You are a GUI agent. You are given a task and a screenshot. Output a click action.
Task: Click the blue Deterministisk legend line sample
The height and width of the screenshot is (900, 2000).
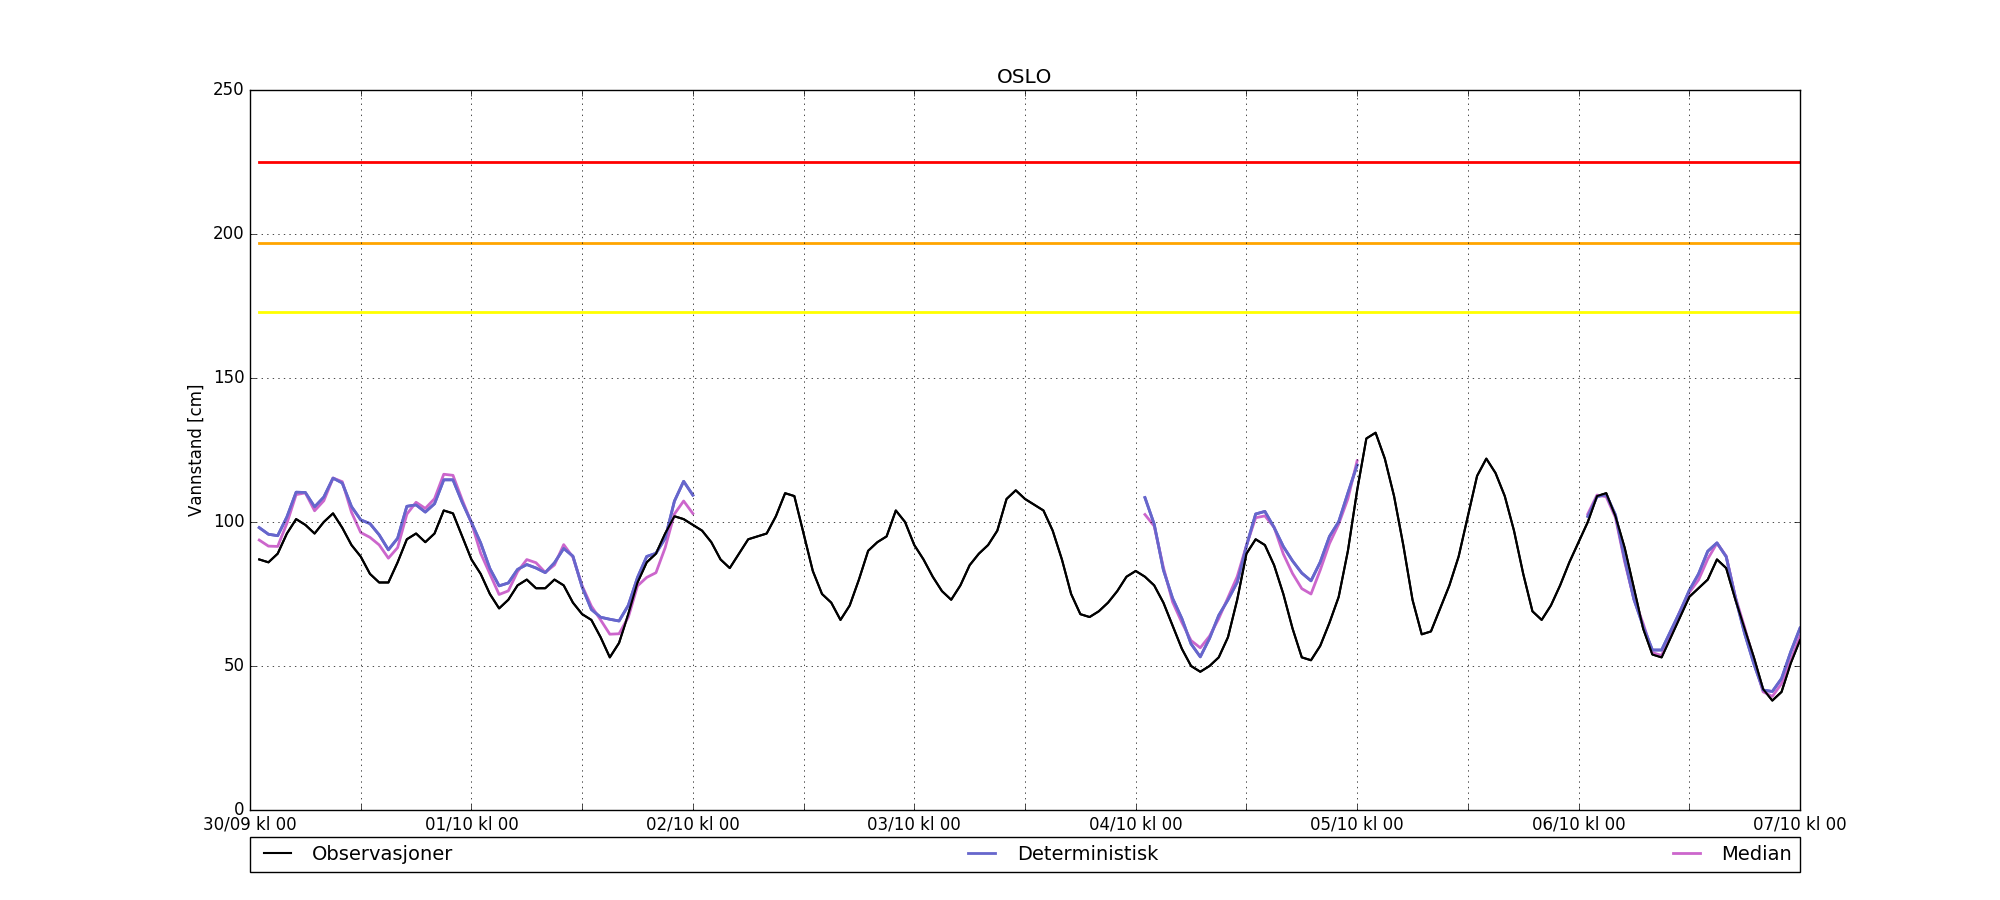983,854
